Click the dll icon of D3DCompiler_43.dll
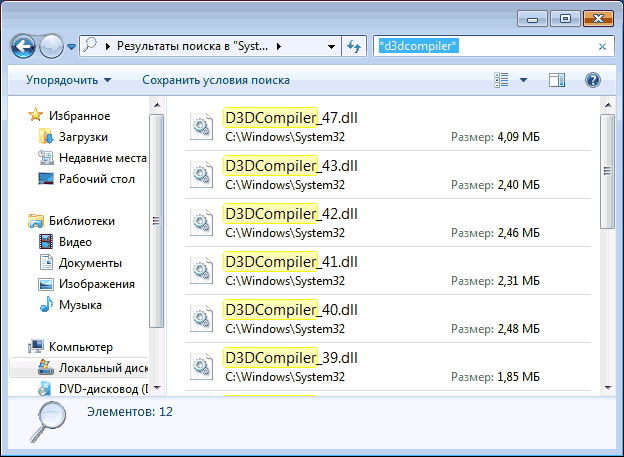Screen dimensions: 624x457 tap(201, 174)
